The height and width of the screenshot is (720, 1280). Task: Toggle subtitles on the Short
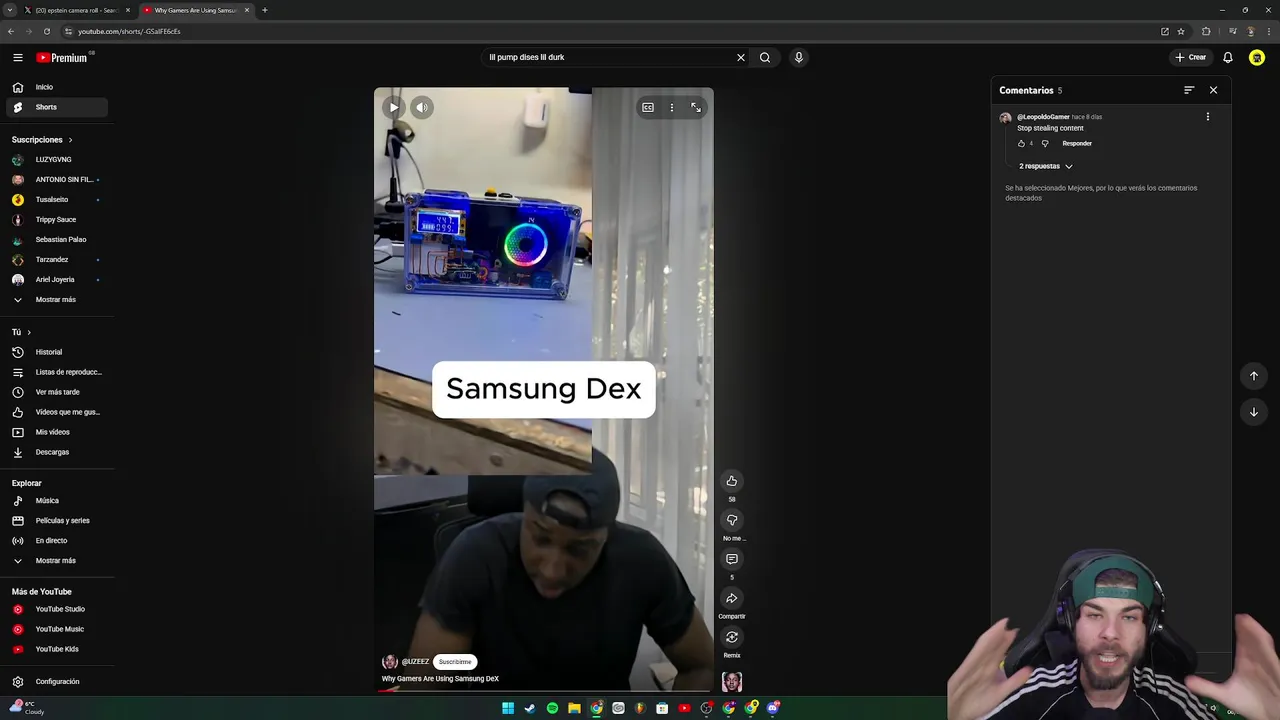click(648, 107)
